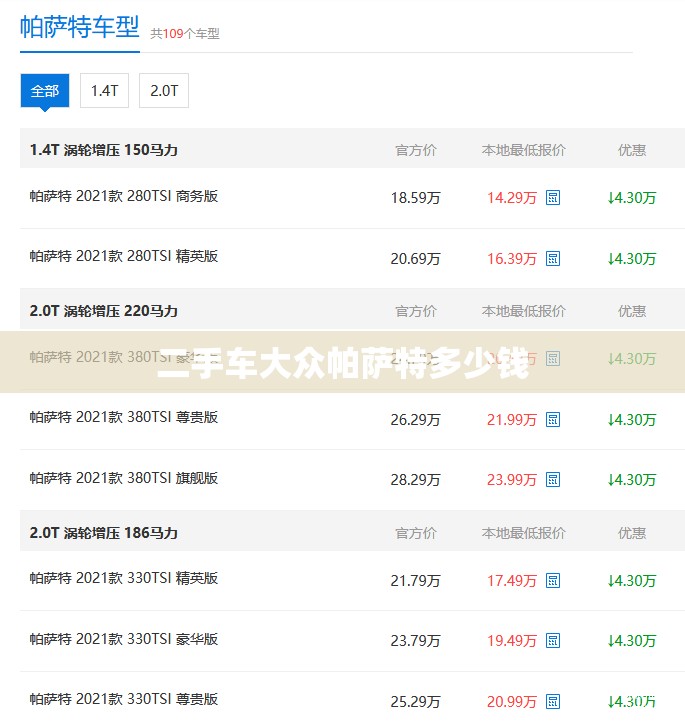
Task: Click the 21.79万 official price
Action: (x=415, y=580)
